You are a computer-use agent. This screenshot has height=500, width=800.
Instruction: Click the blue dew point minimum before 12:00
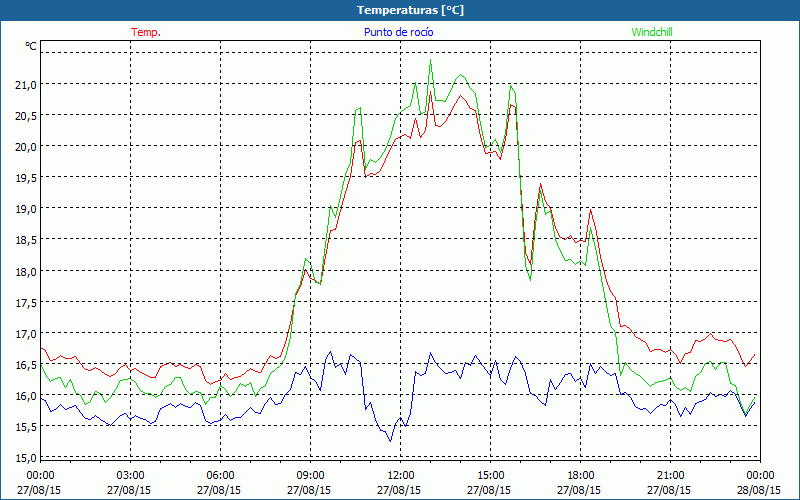pos(390,441)
